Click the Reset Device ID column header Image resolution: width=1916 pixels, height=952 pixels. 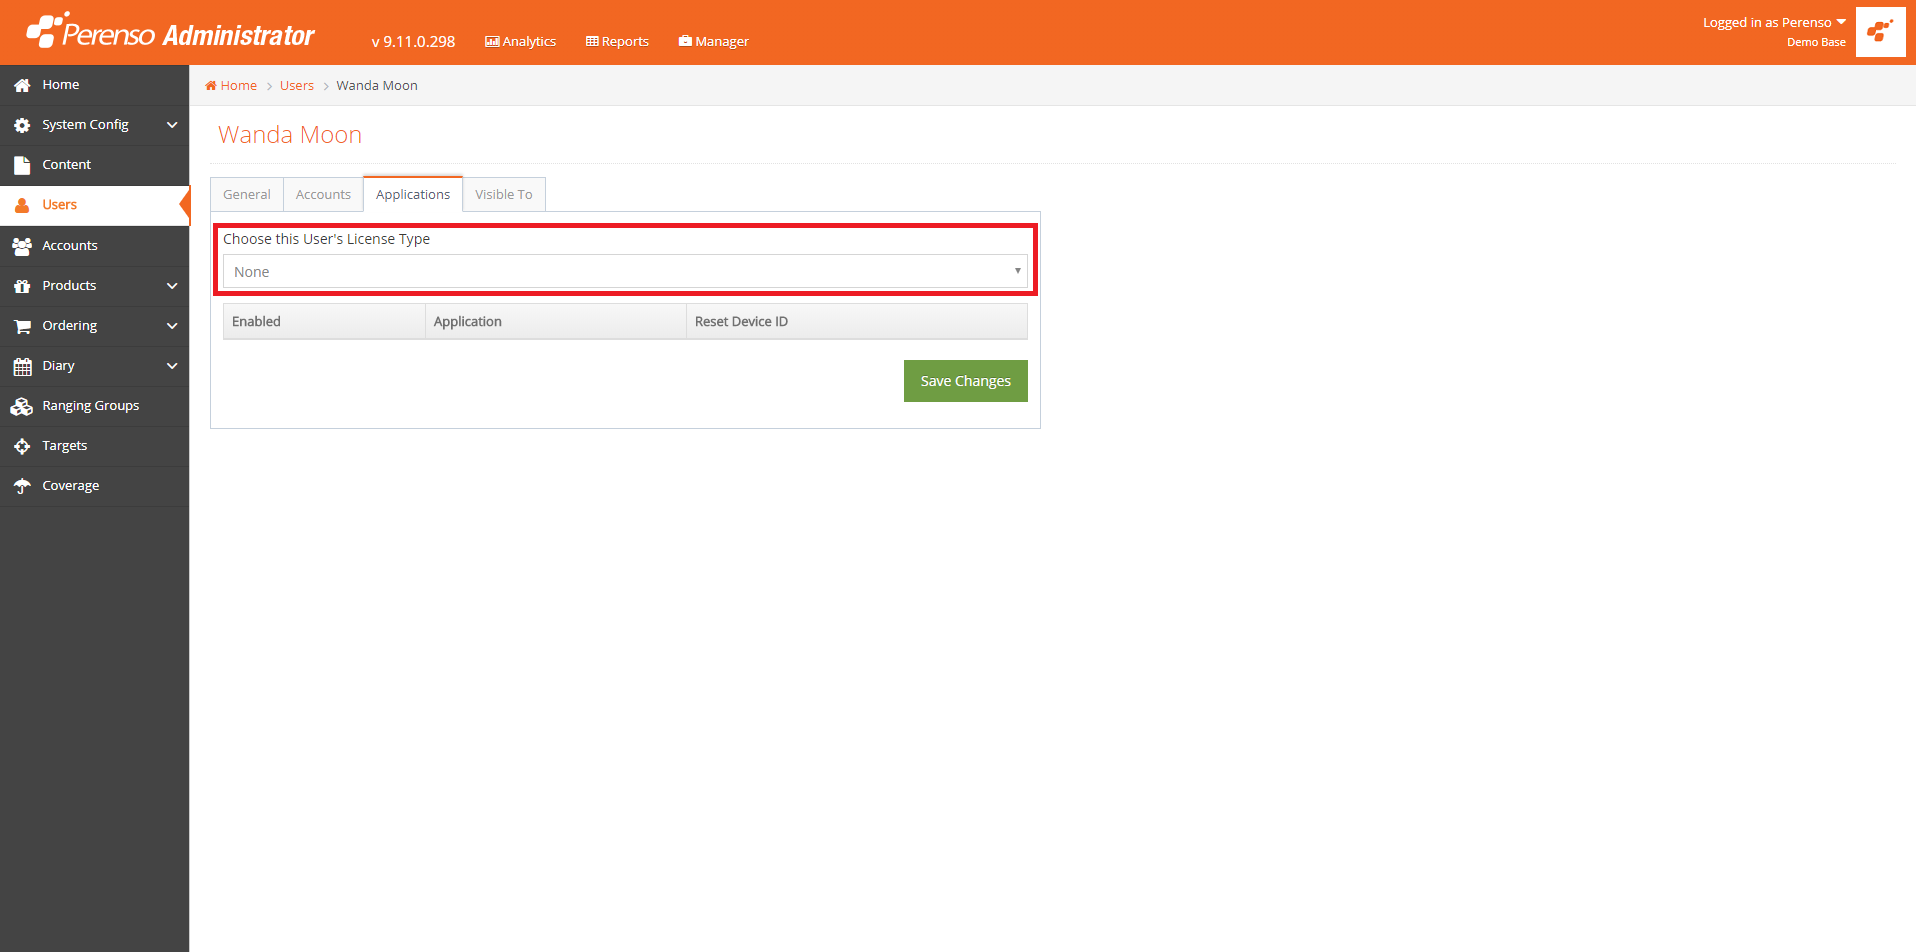click(x=857, y=321)
